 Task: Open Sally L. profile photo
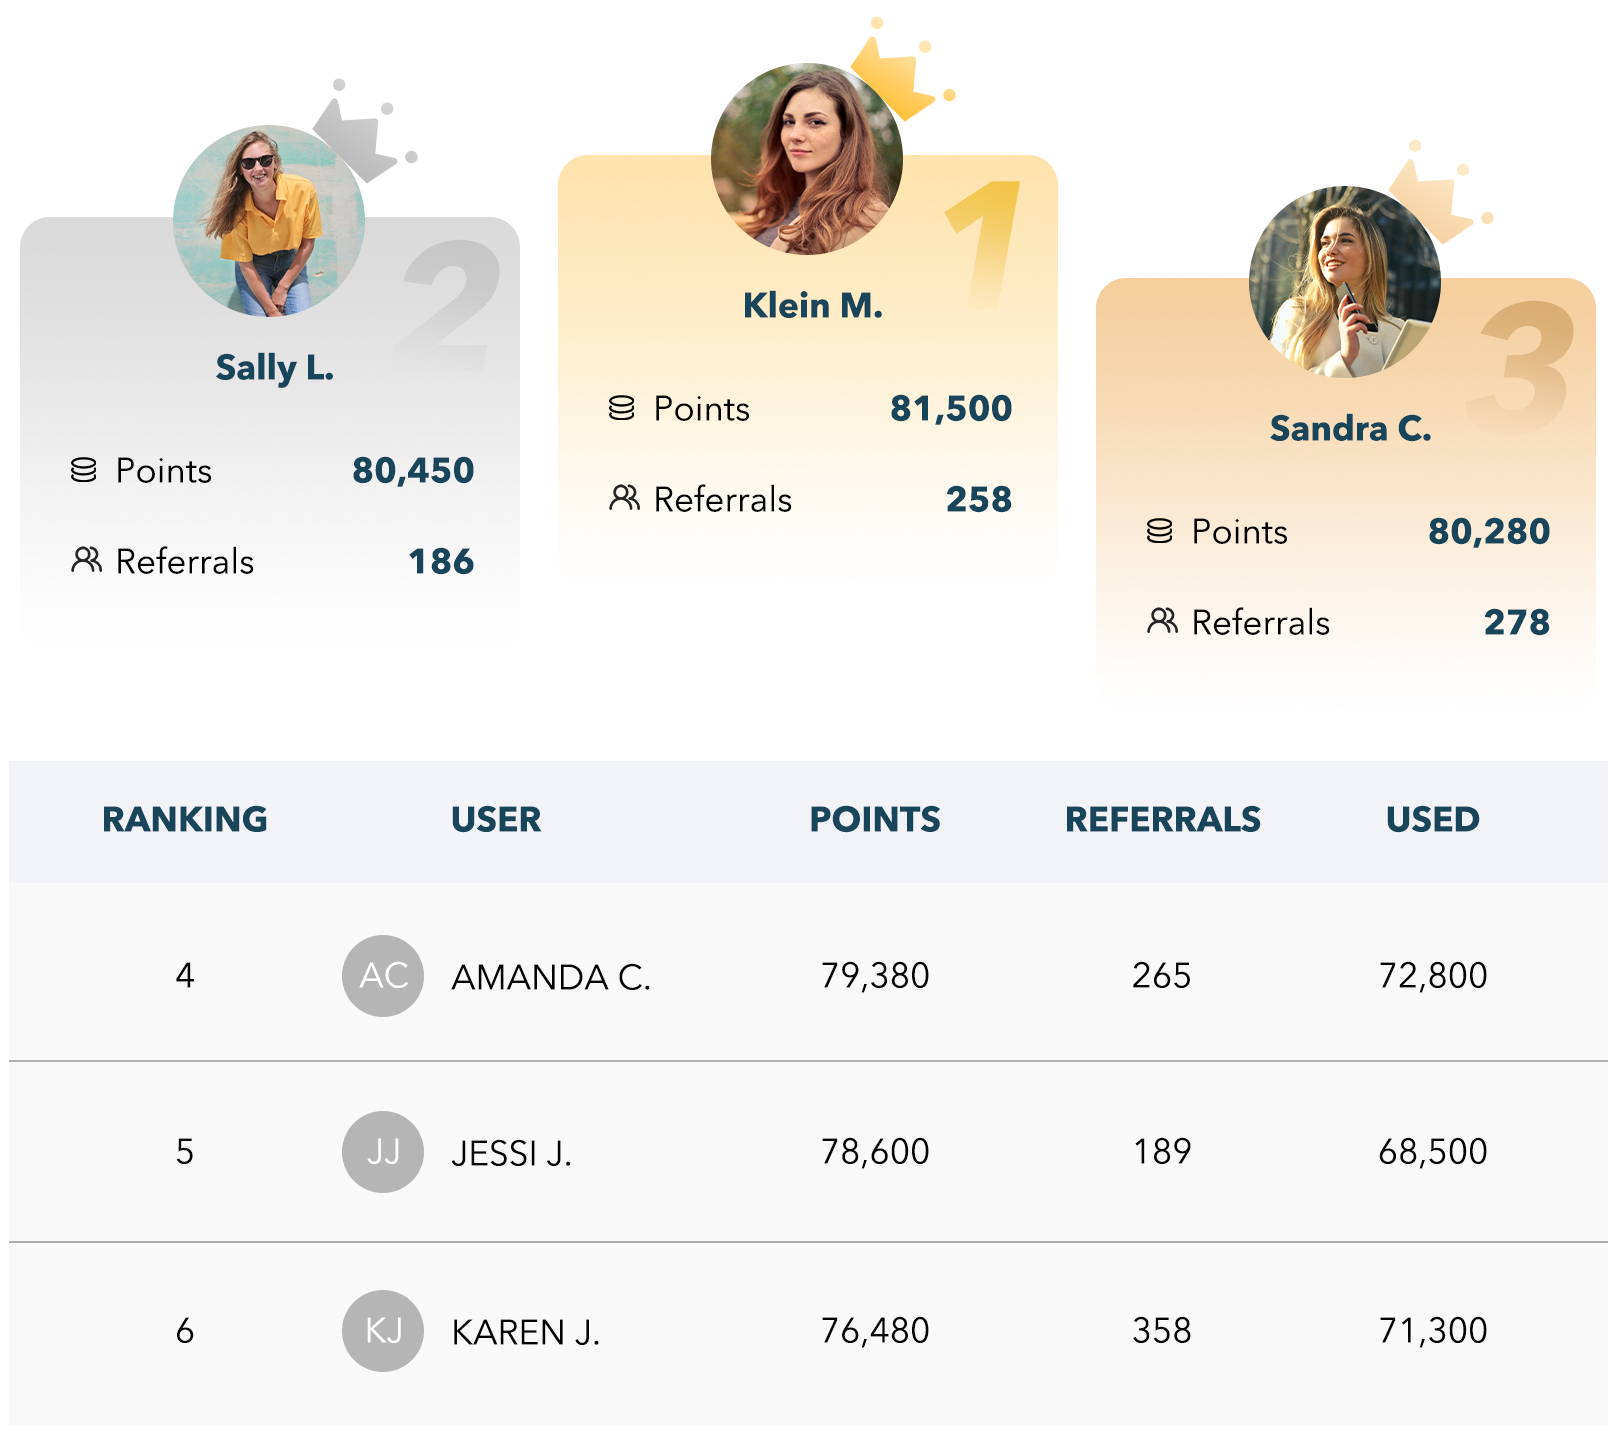(269, 221)
